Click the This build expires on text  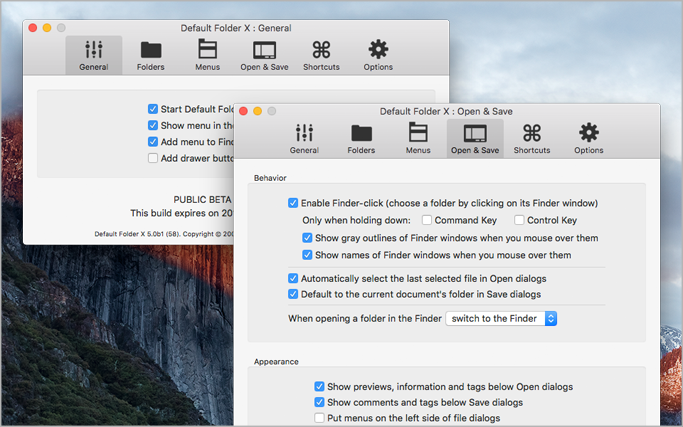pos(182,213)
